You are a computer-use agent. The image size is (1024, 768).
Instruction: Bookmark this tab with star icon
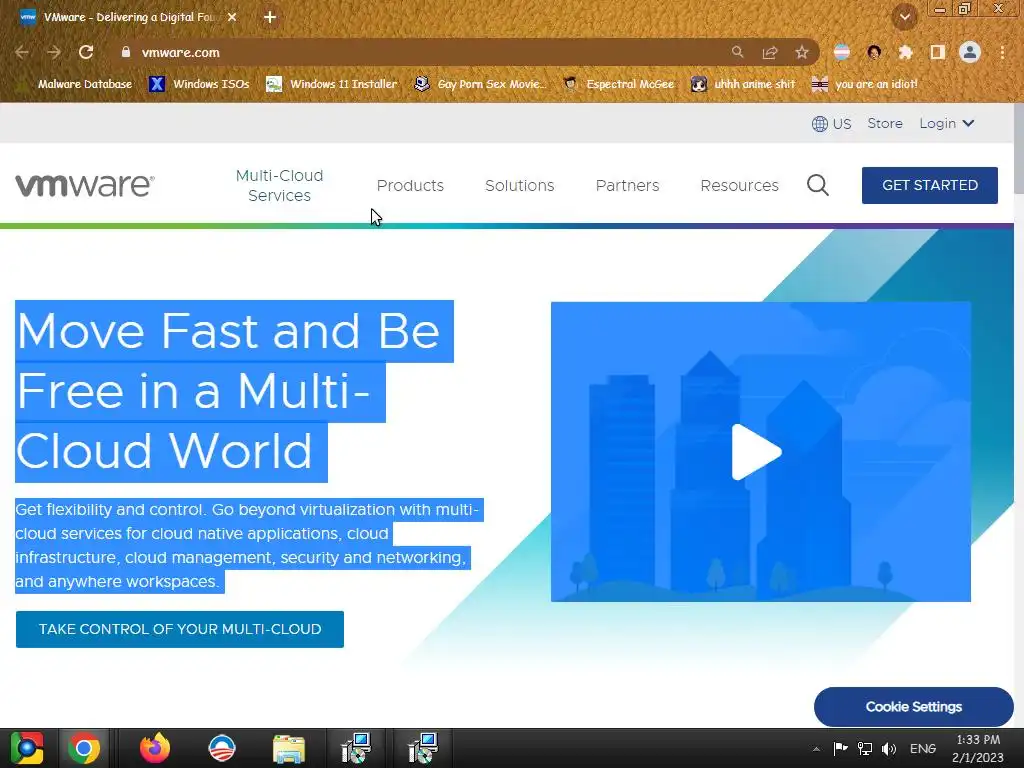[802, 52]
